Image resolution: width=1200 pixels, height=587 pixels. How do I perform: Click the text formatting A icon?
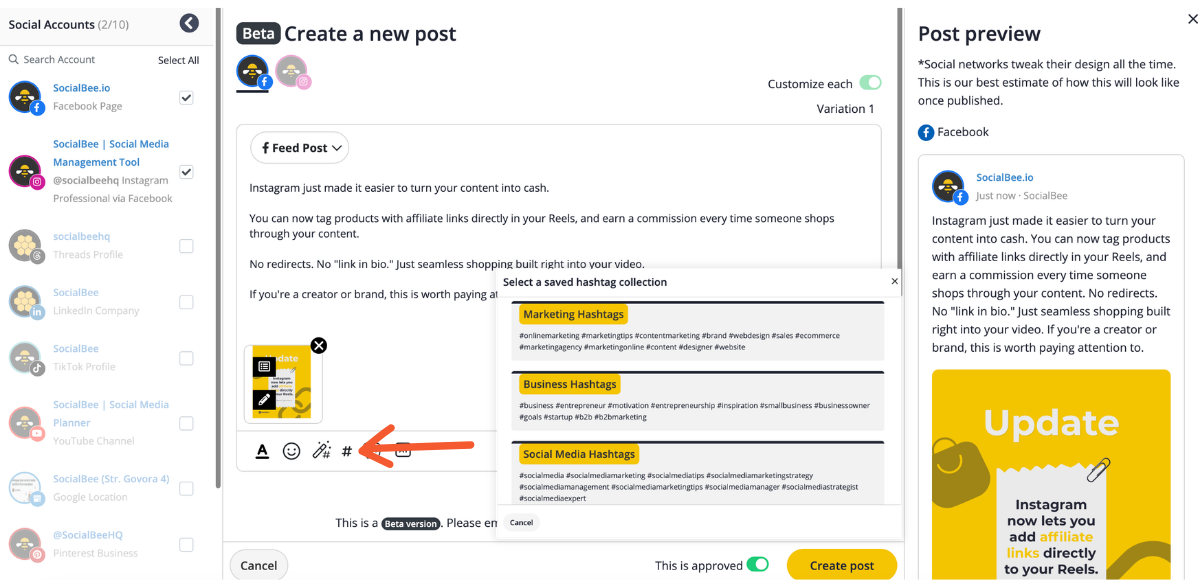262,451
